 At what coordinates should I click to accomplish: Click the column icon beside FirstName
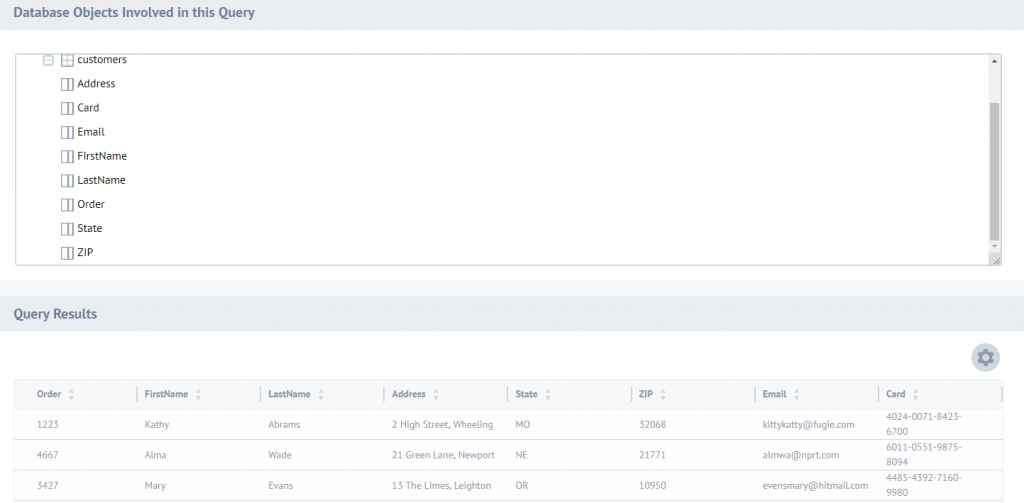67,157
